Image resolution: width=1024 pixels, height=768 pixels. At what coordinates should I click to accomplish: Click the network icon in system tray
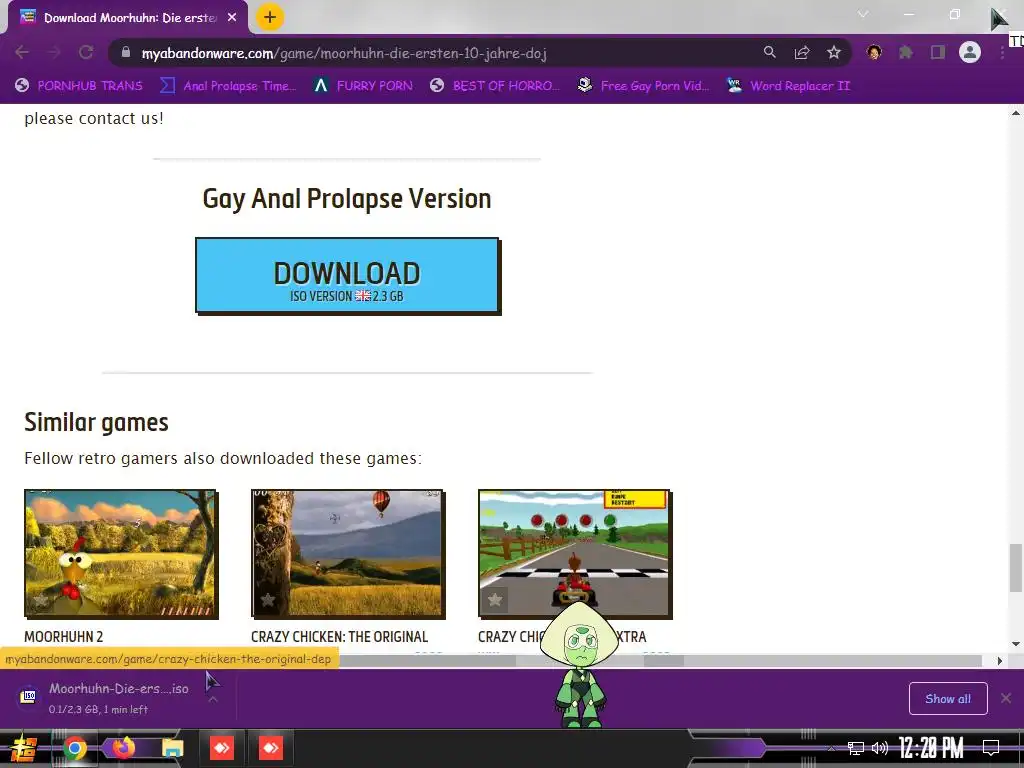click(x=855, y=748)
